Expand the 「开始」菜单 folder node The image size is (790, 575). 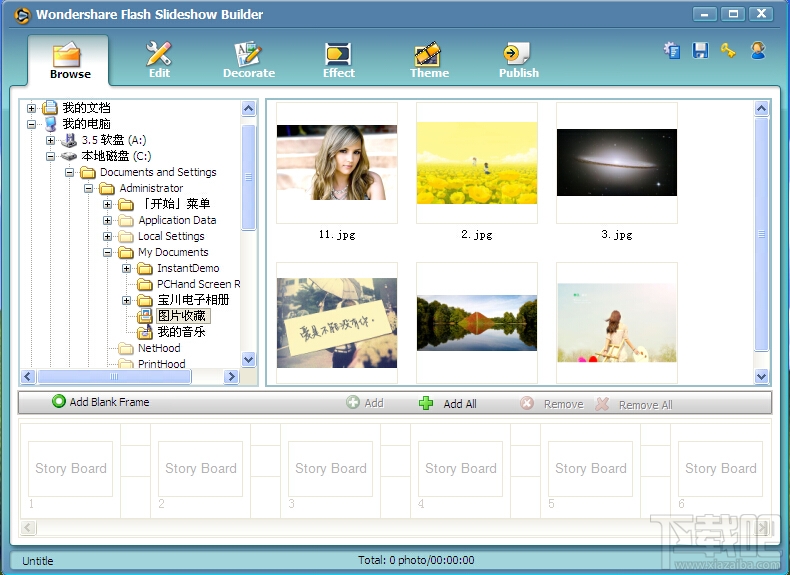(107, 204)
